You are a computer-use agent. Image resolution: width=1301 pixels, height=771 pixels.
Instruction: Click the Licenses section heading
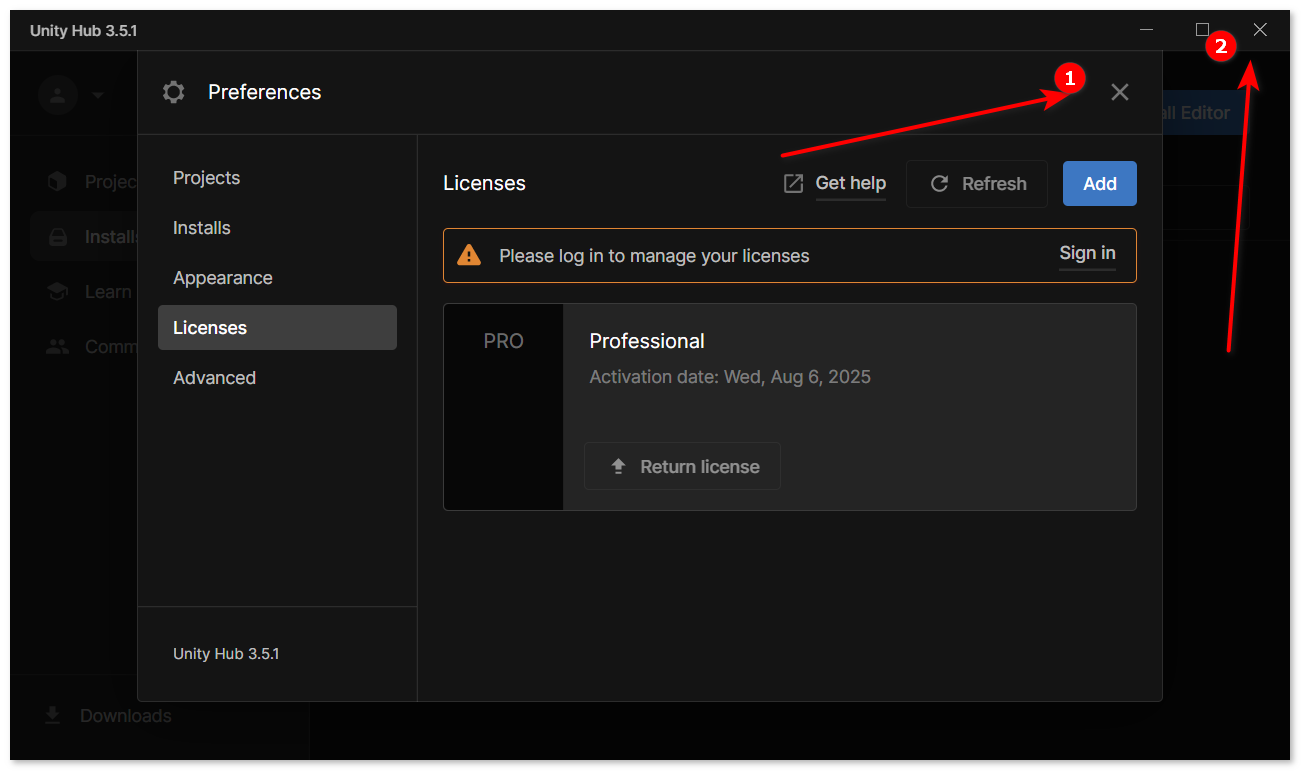click(x=484, y=183)
